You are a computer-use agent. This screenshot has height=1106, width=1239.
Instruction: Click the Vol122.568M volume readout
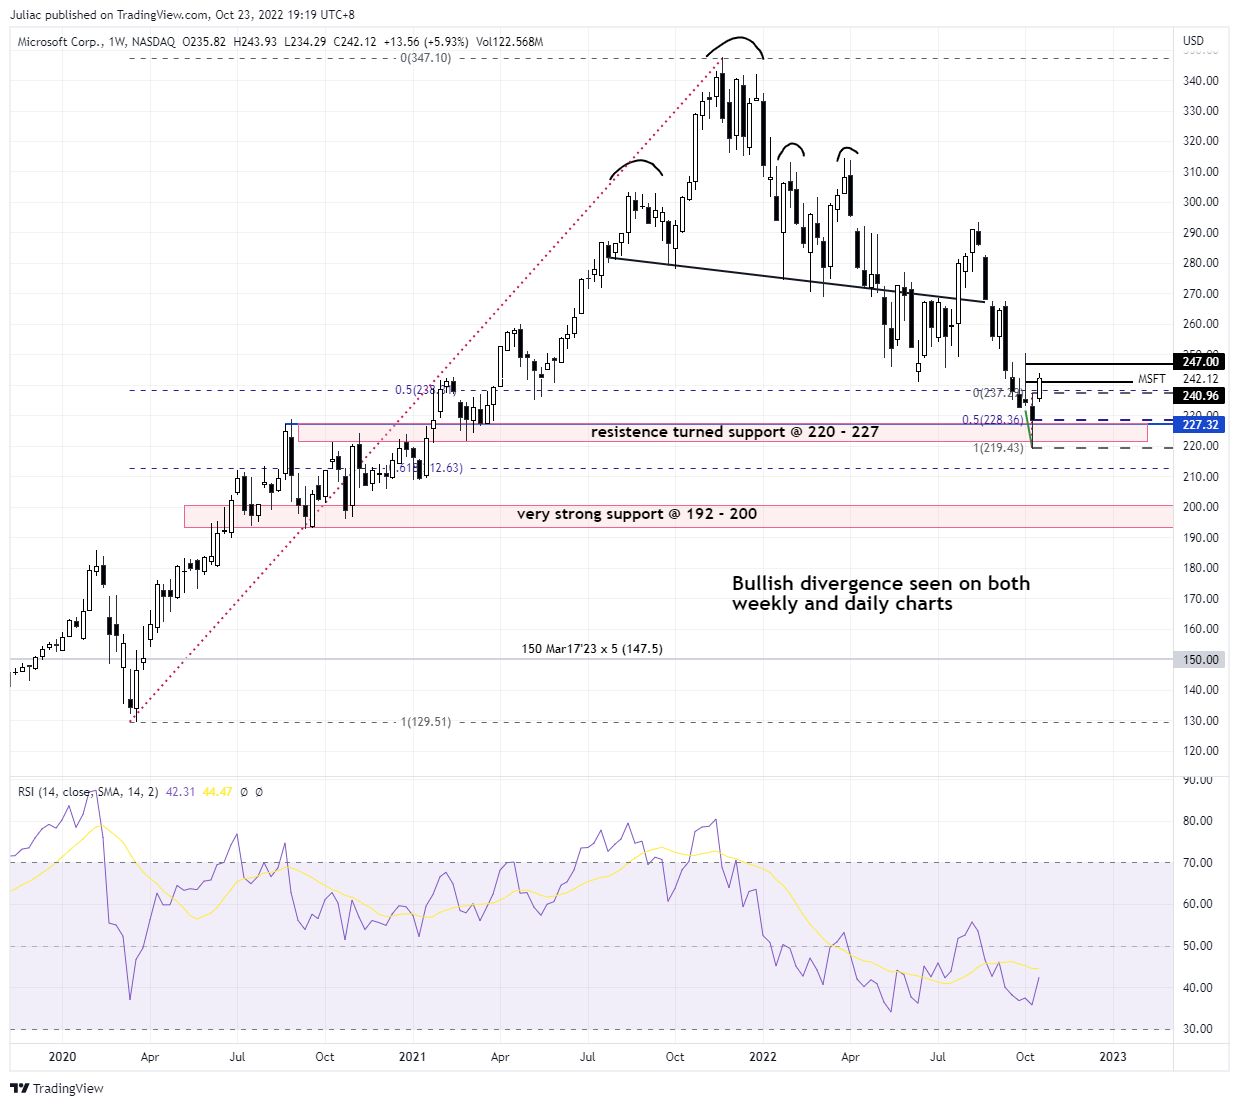[509, 42]
